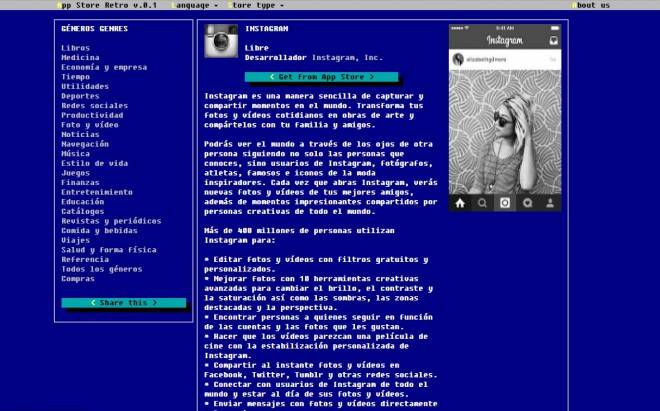Click the INSTAGRAM app title
The image size is (660, 411).
(x=266, y=29)
